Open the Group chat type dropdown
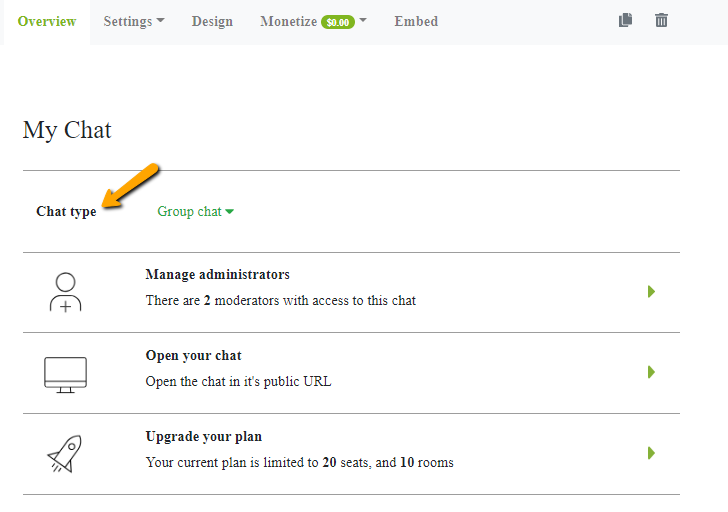This screenshot has height=512, width=728. 195,211
